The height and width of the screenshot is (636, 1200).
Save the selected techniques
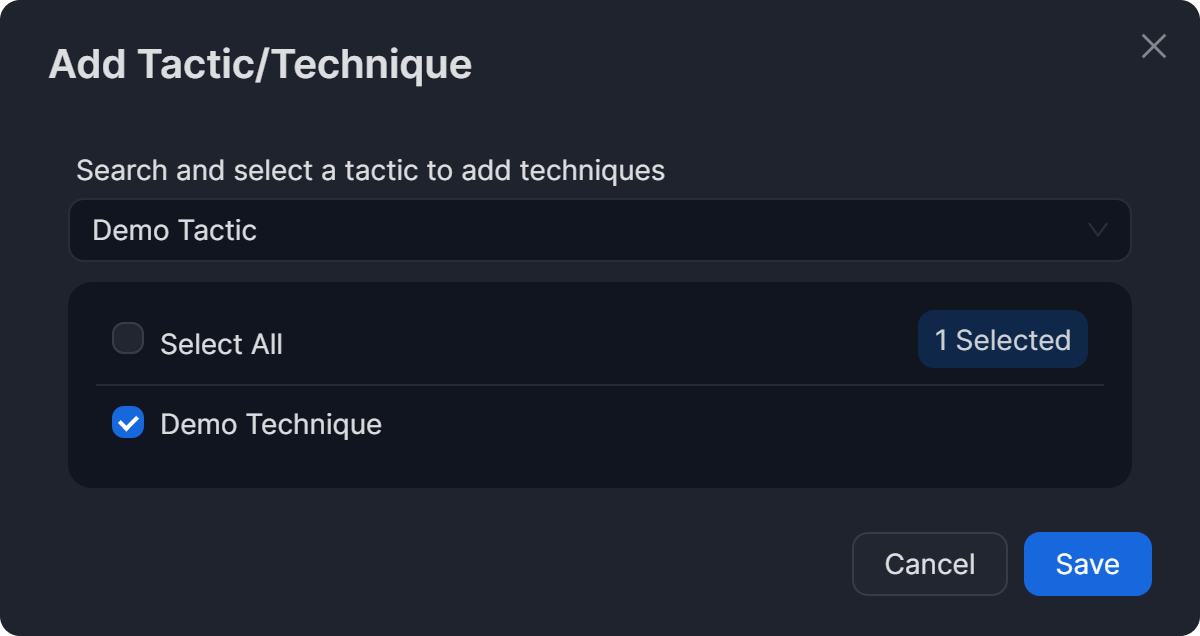(x=1087, y=564)
